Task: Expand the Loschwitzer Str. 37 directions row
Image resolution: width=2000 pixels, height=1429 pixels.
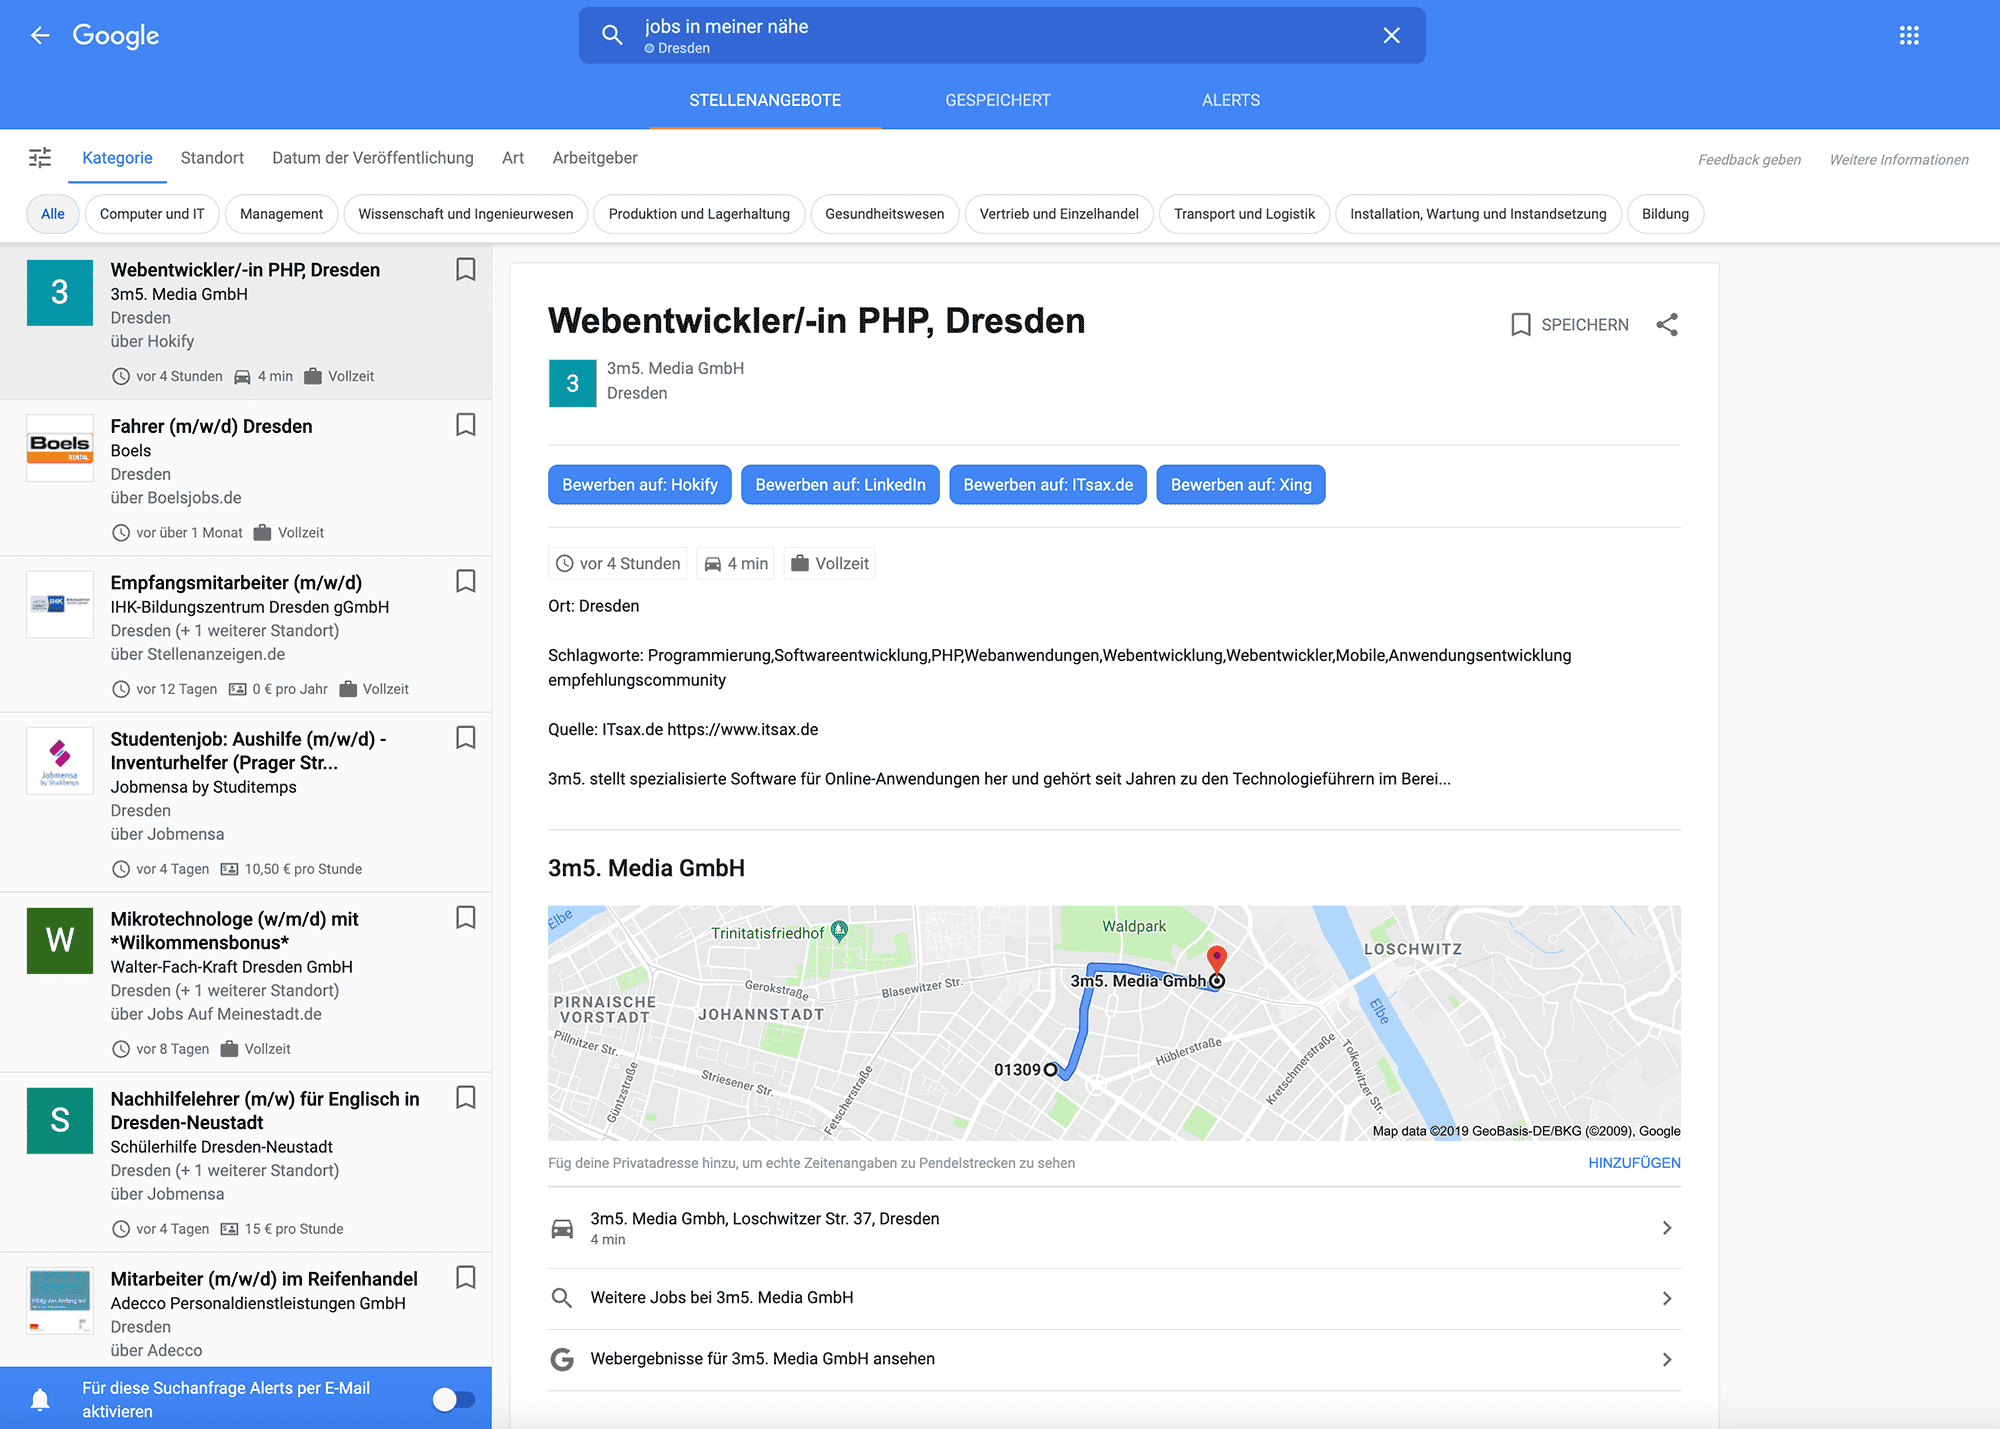Action: [1114, 1228]
